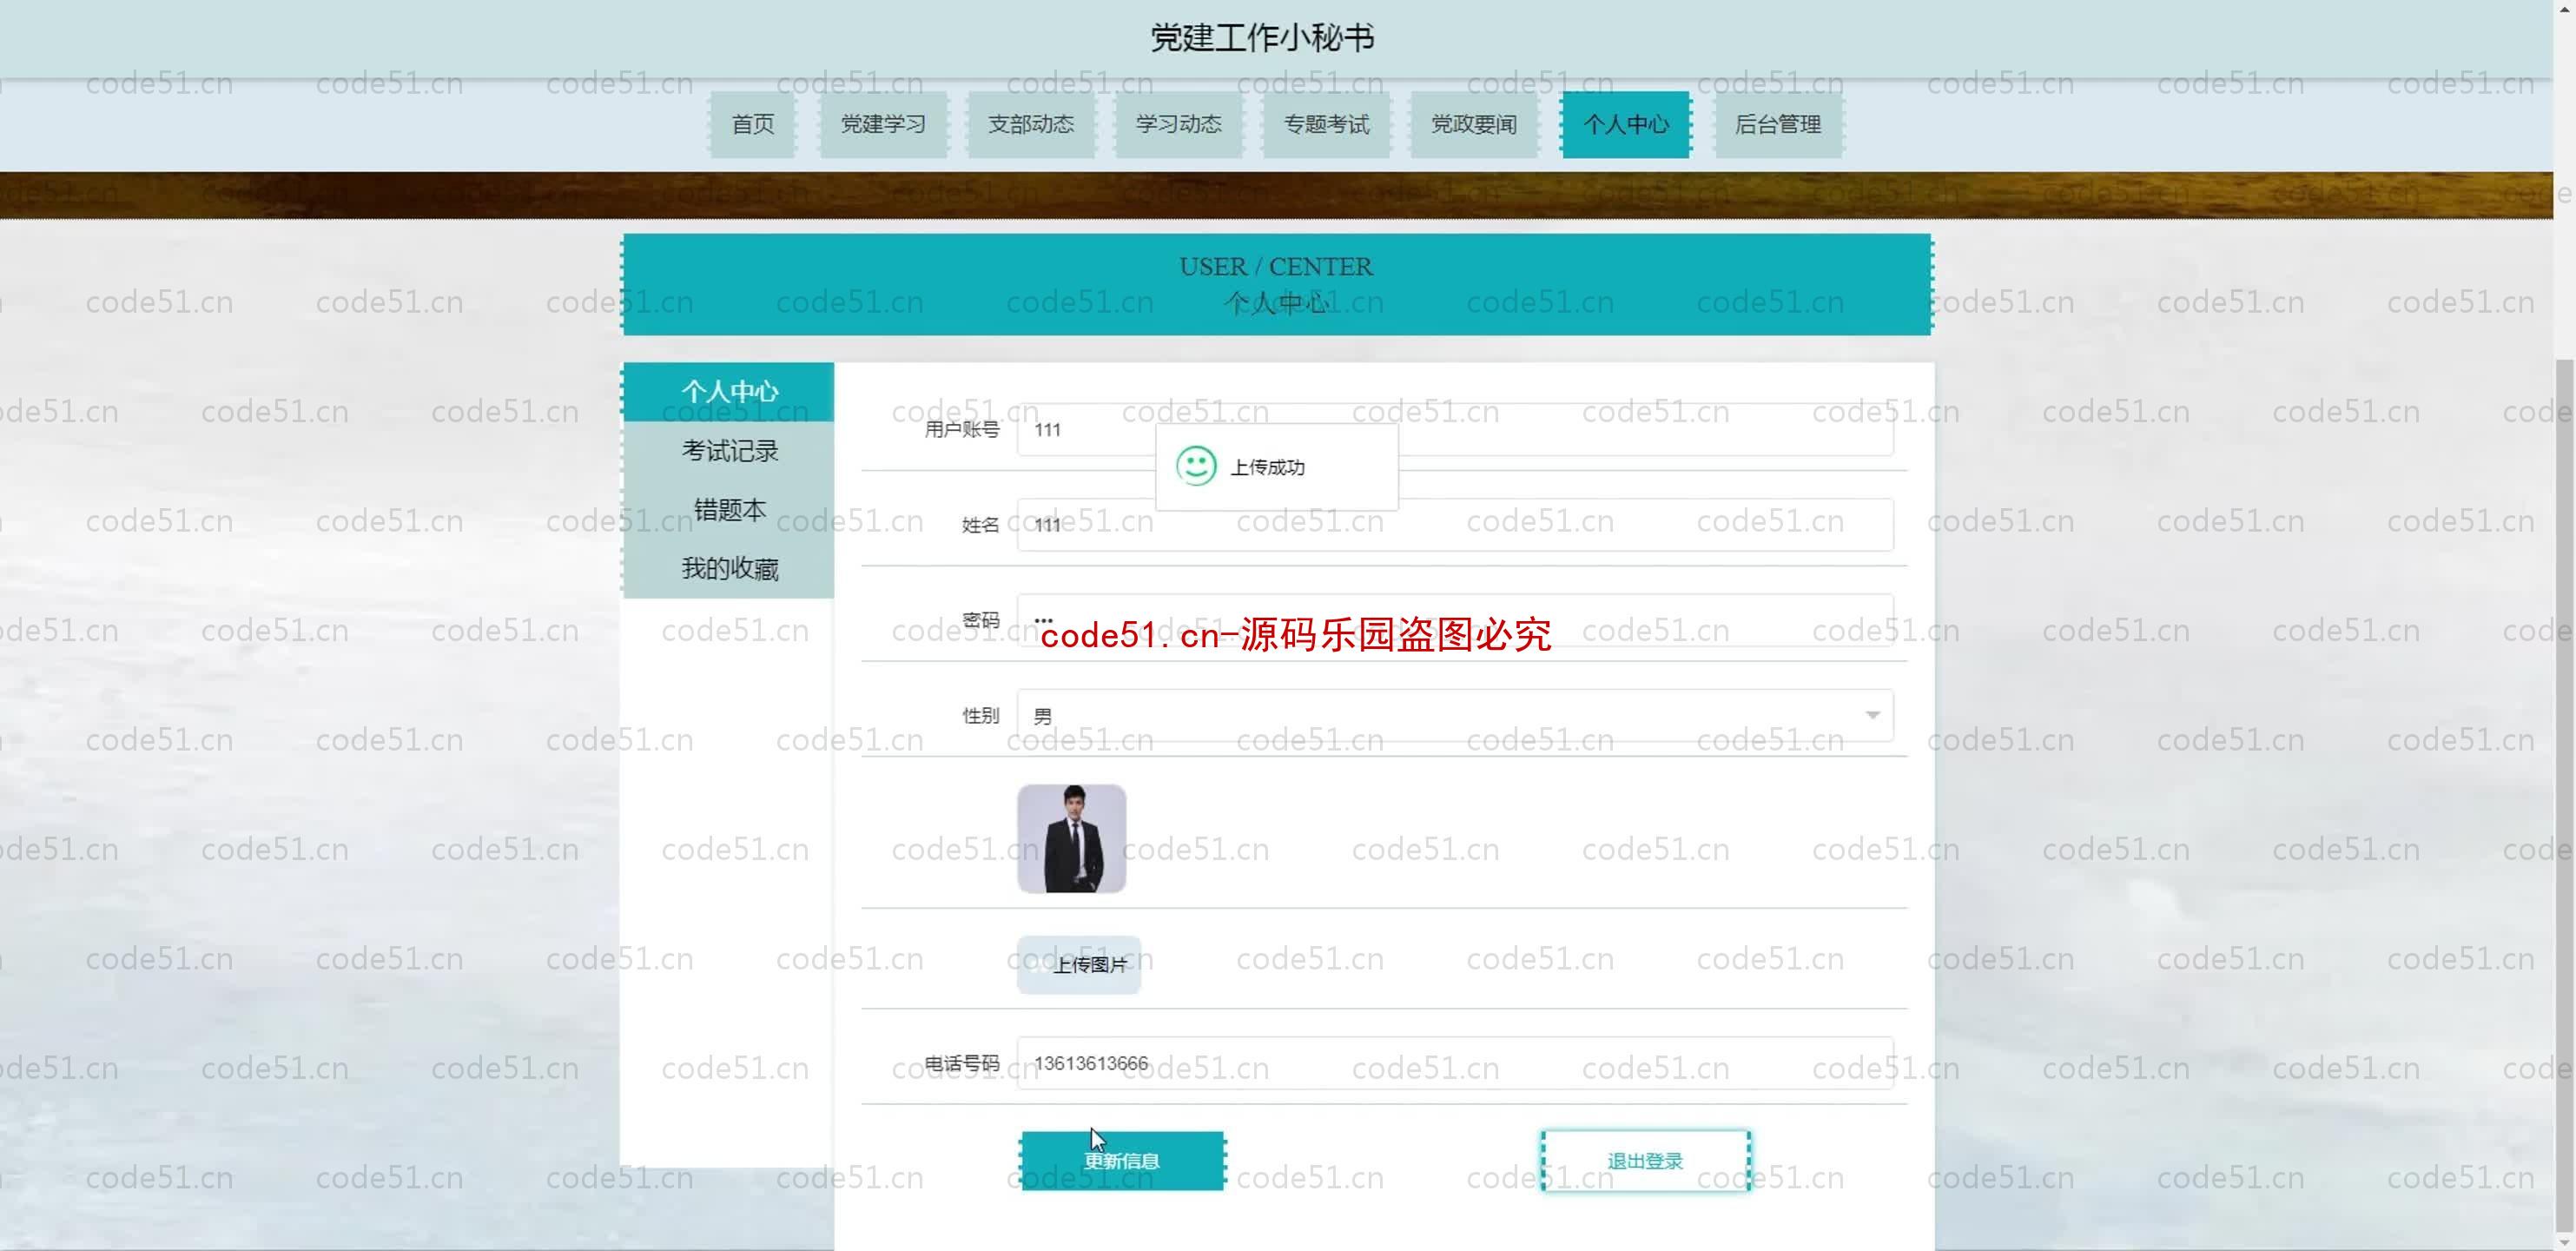2576x1251 pixels.
Task: Select 男 from the gender dropdown
Action: pos(1454,715)
